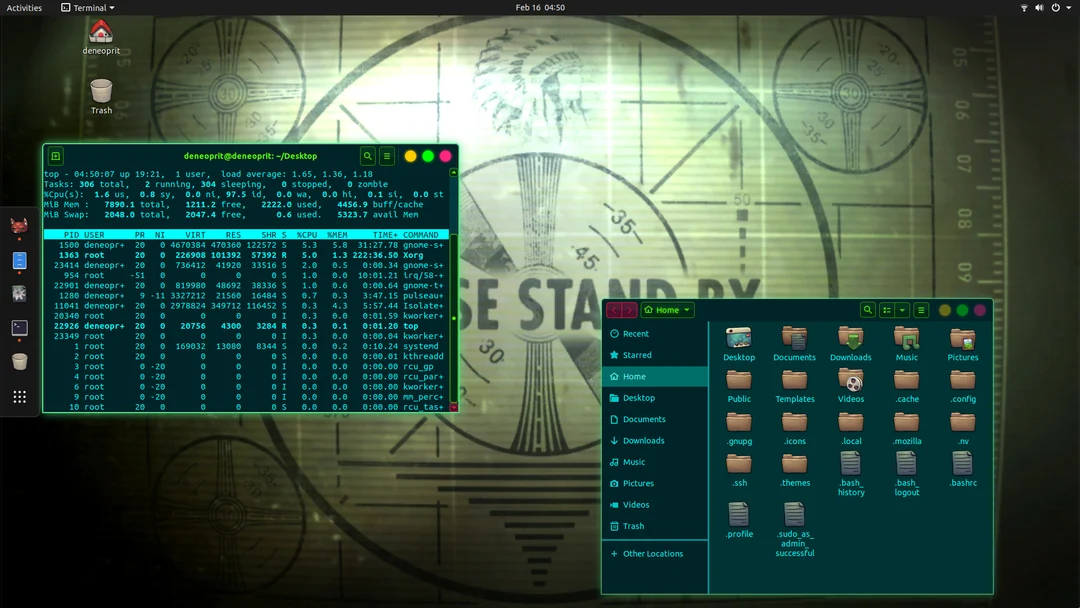Select Starred in the sidebar
This screenshot has height=608, width=1080.
click(640, 355)
